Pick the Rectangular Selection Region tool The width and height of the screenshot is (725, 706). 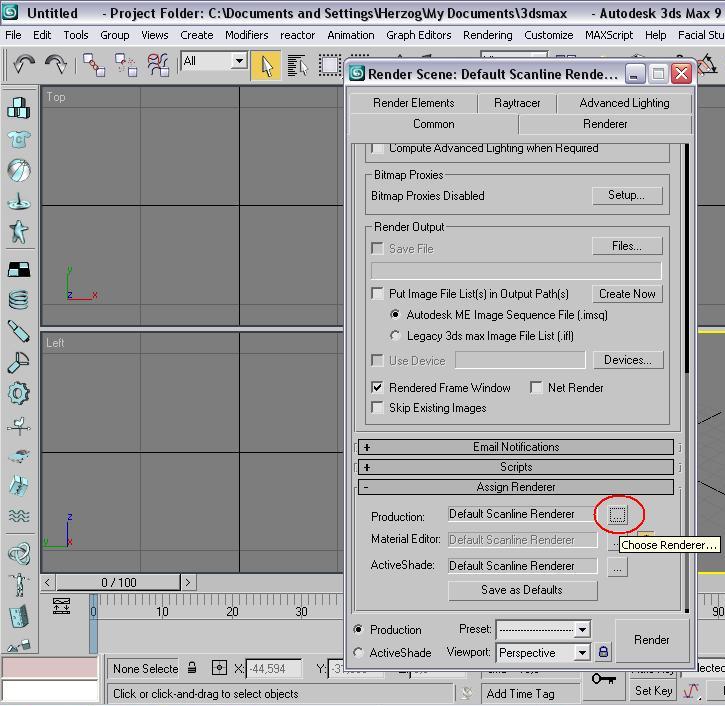[330, 66]
